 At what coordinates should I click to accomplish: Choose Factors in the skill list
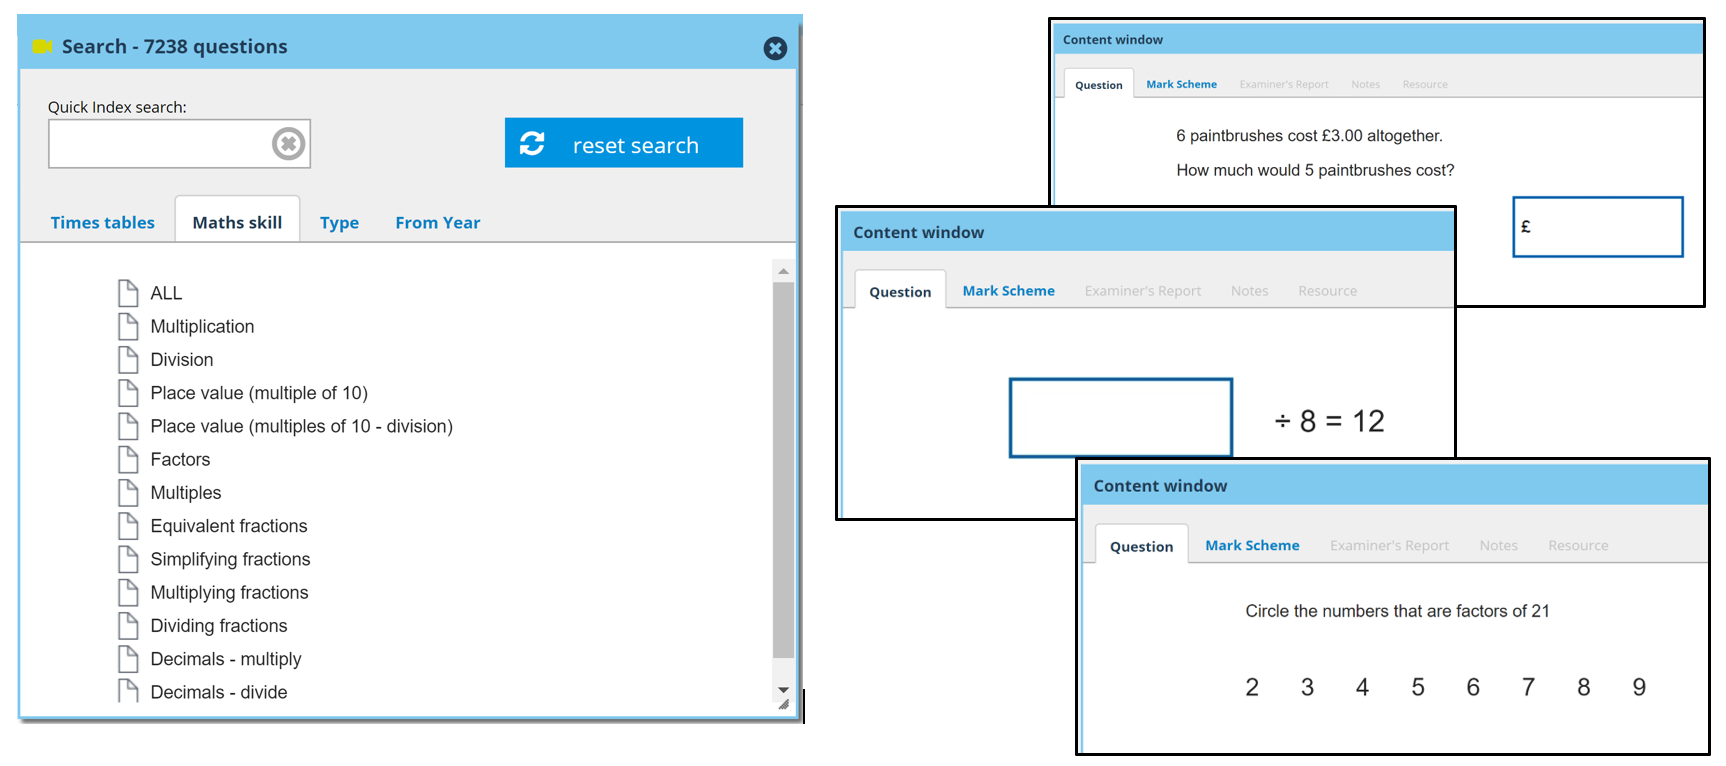pos(180,459)
